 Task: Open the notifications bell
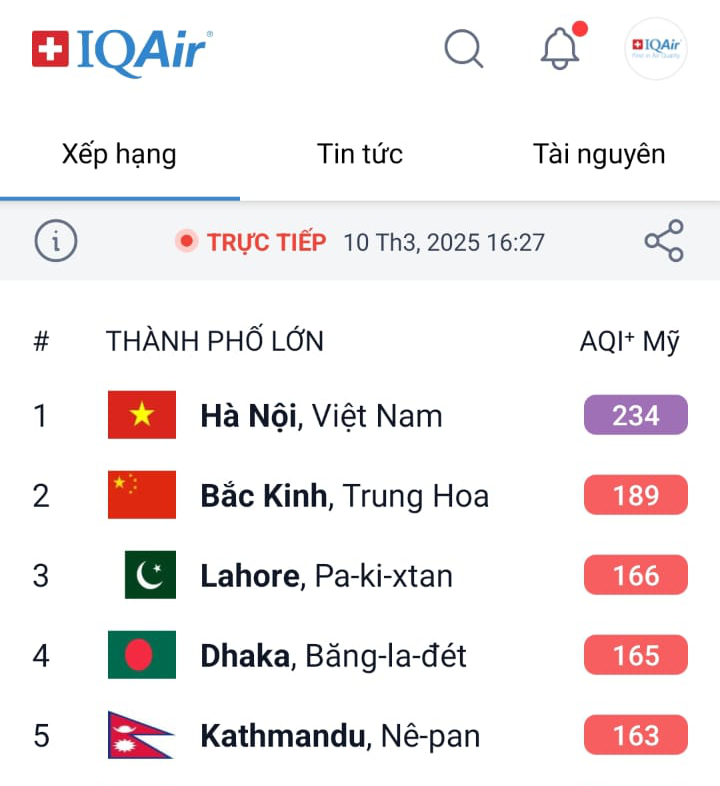pos(560,48)
